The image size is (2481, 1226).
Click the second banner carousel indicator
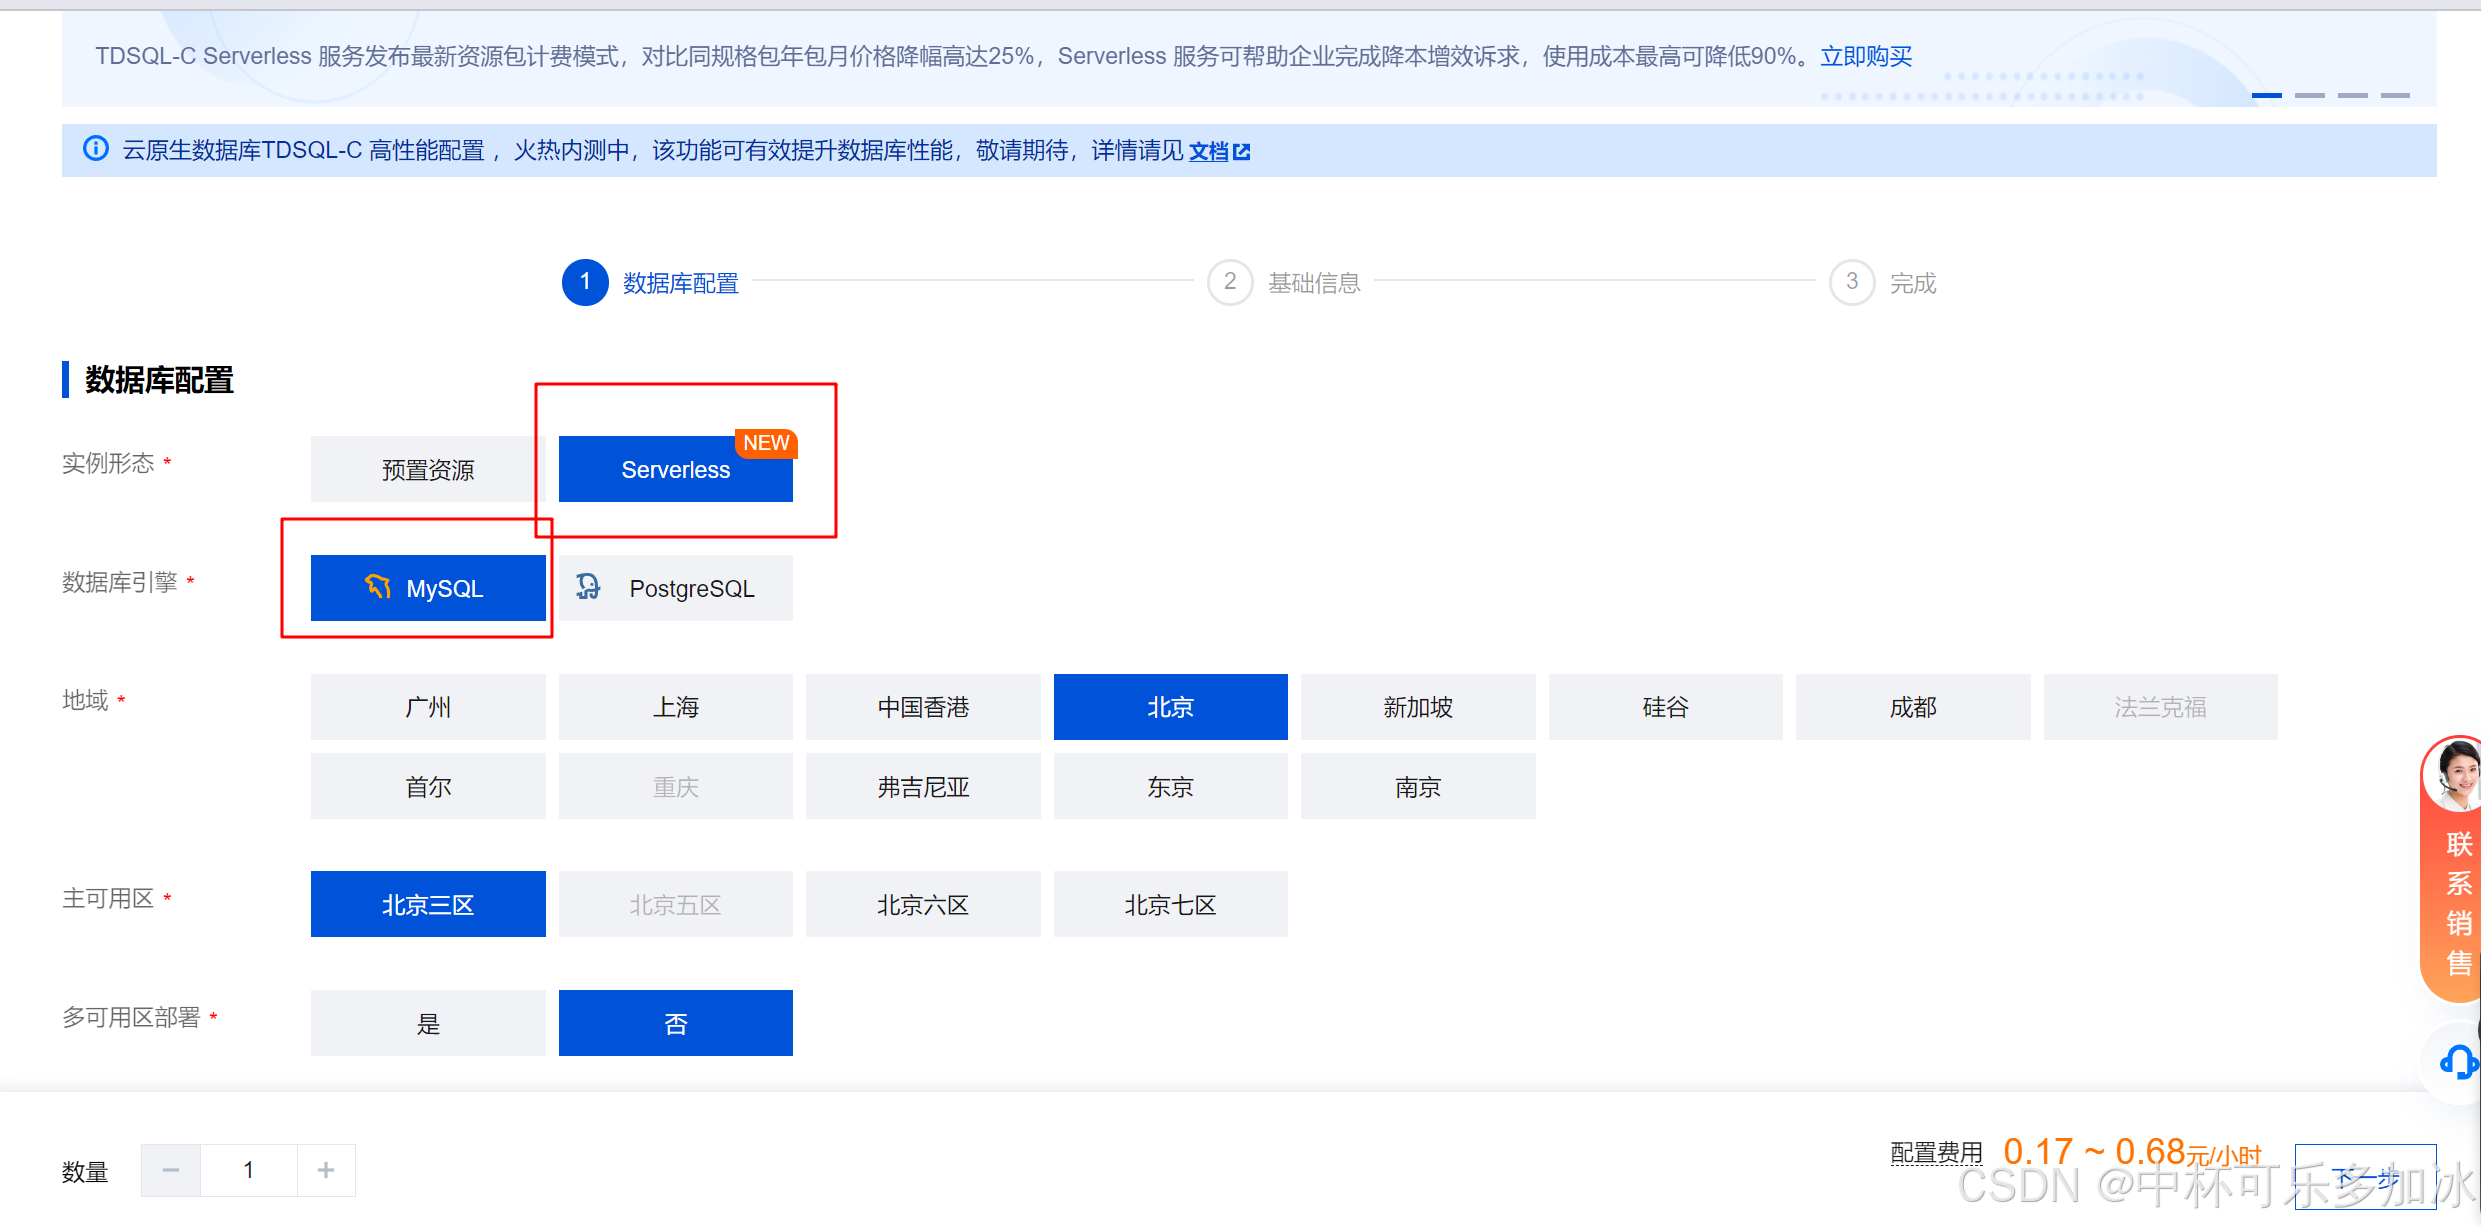[2310, 95]
